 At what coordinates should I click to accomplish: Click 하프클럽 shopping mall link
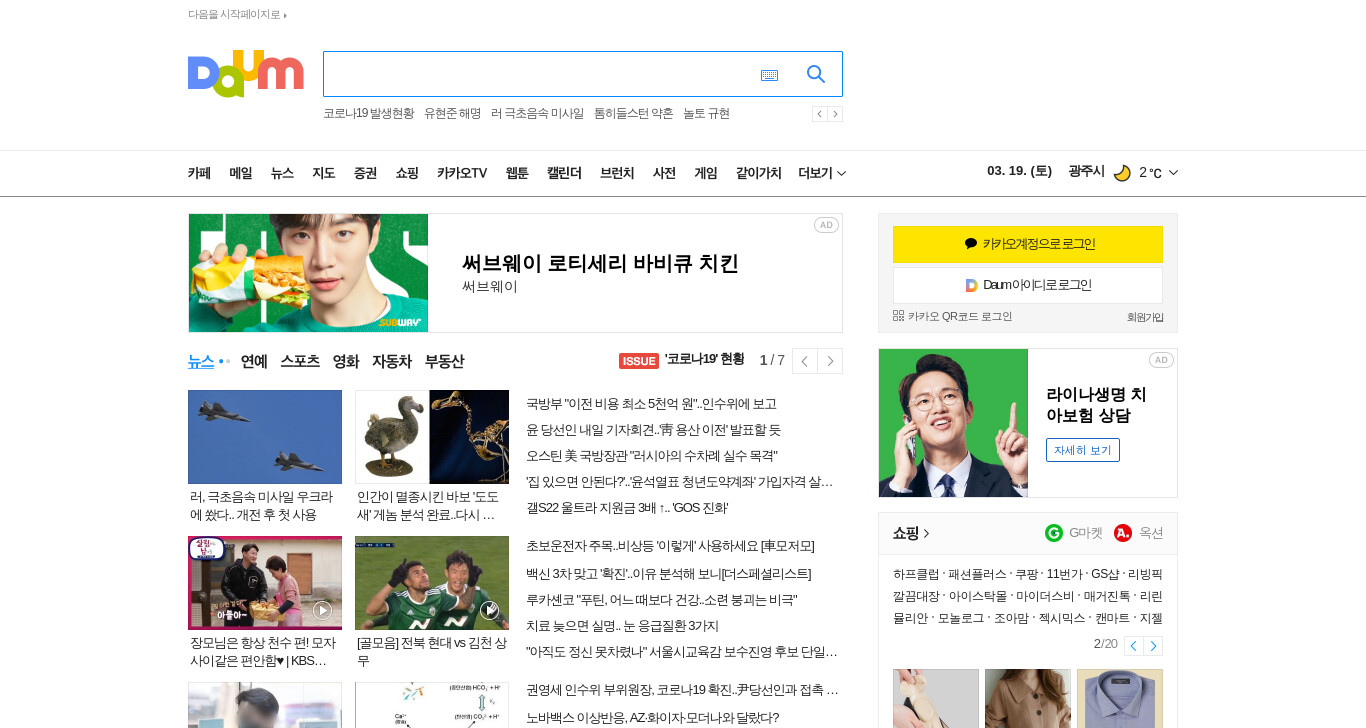916,574
